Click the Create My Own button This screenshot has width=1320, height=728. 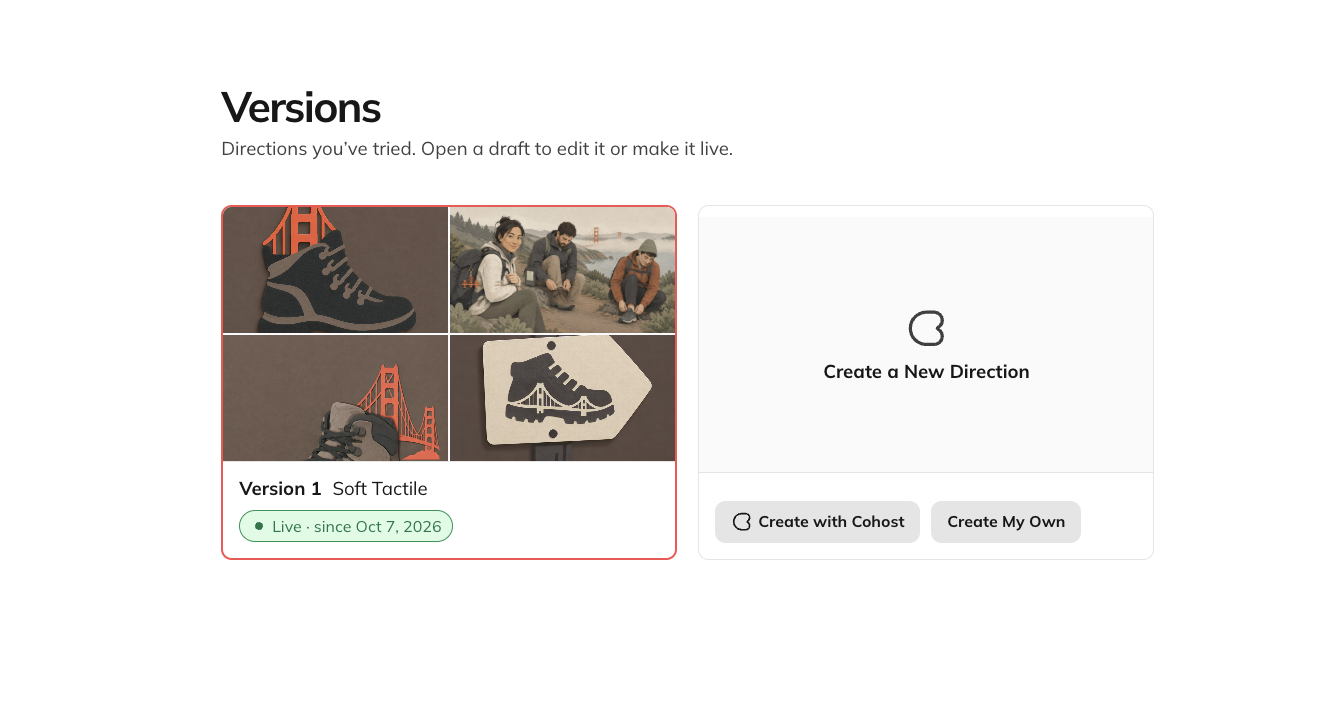[1006, 522]
